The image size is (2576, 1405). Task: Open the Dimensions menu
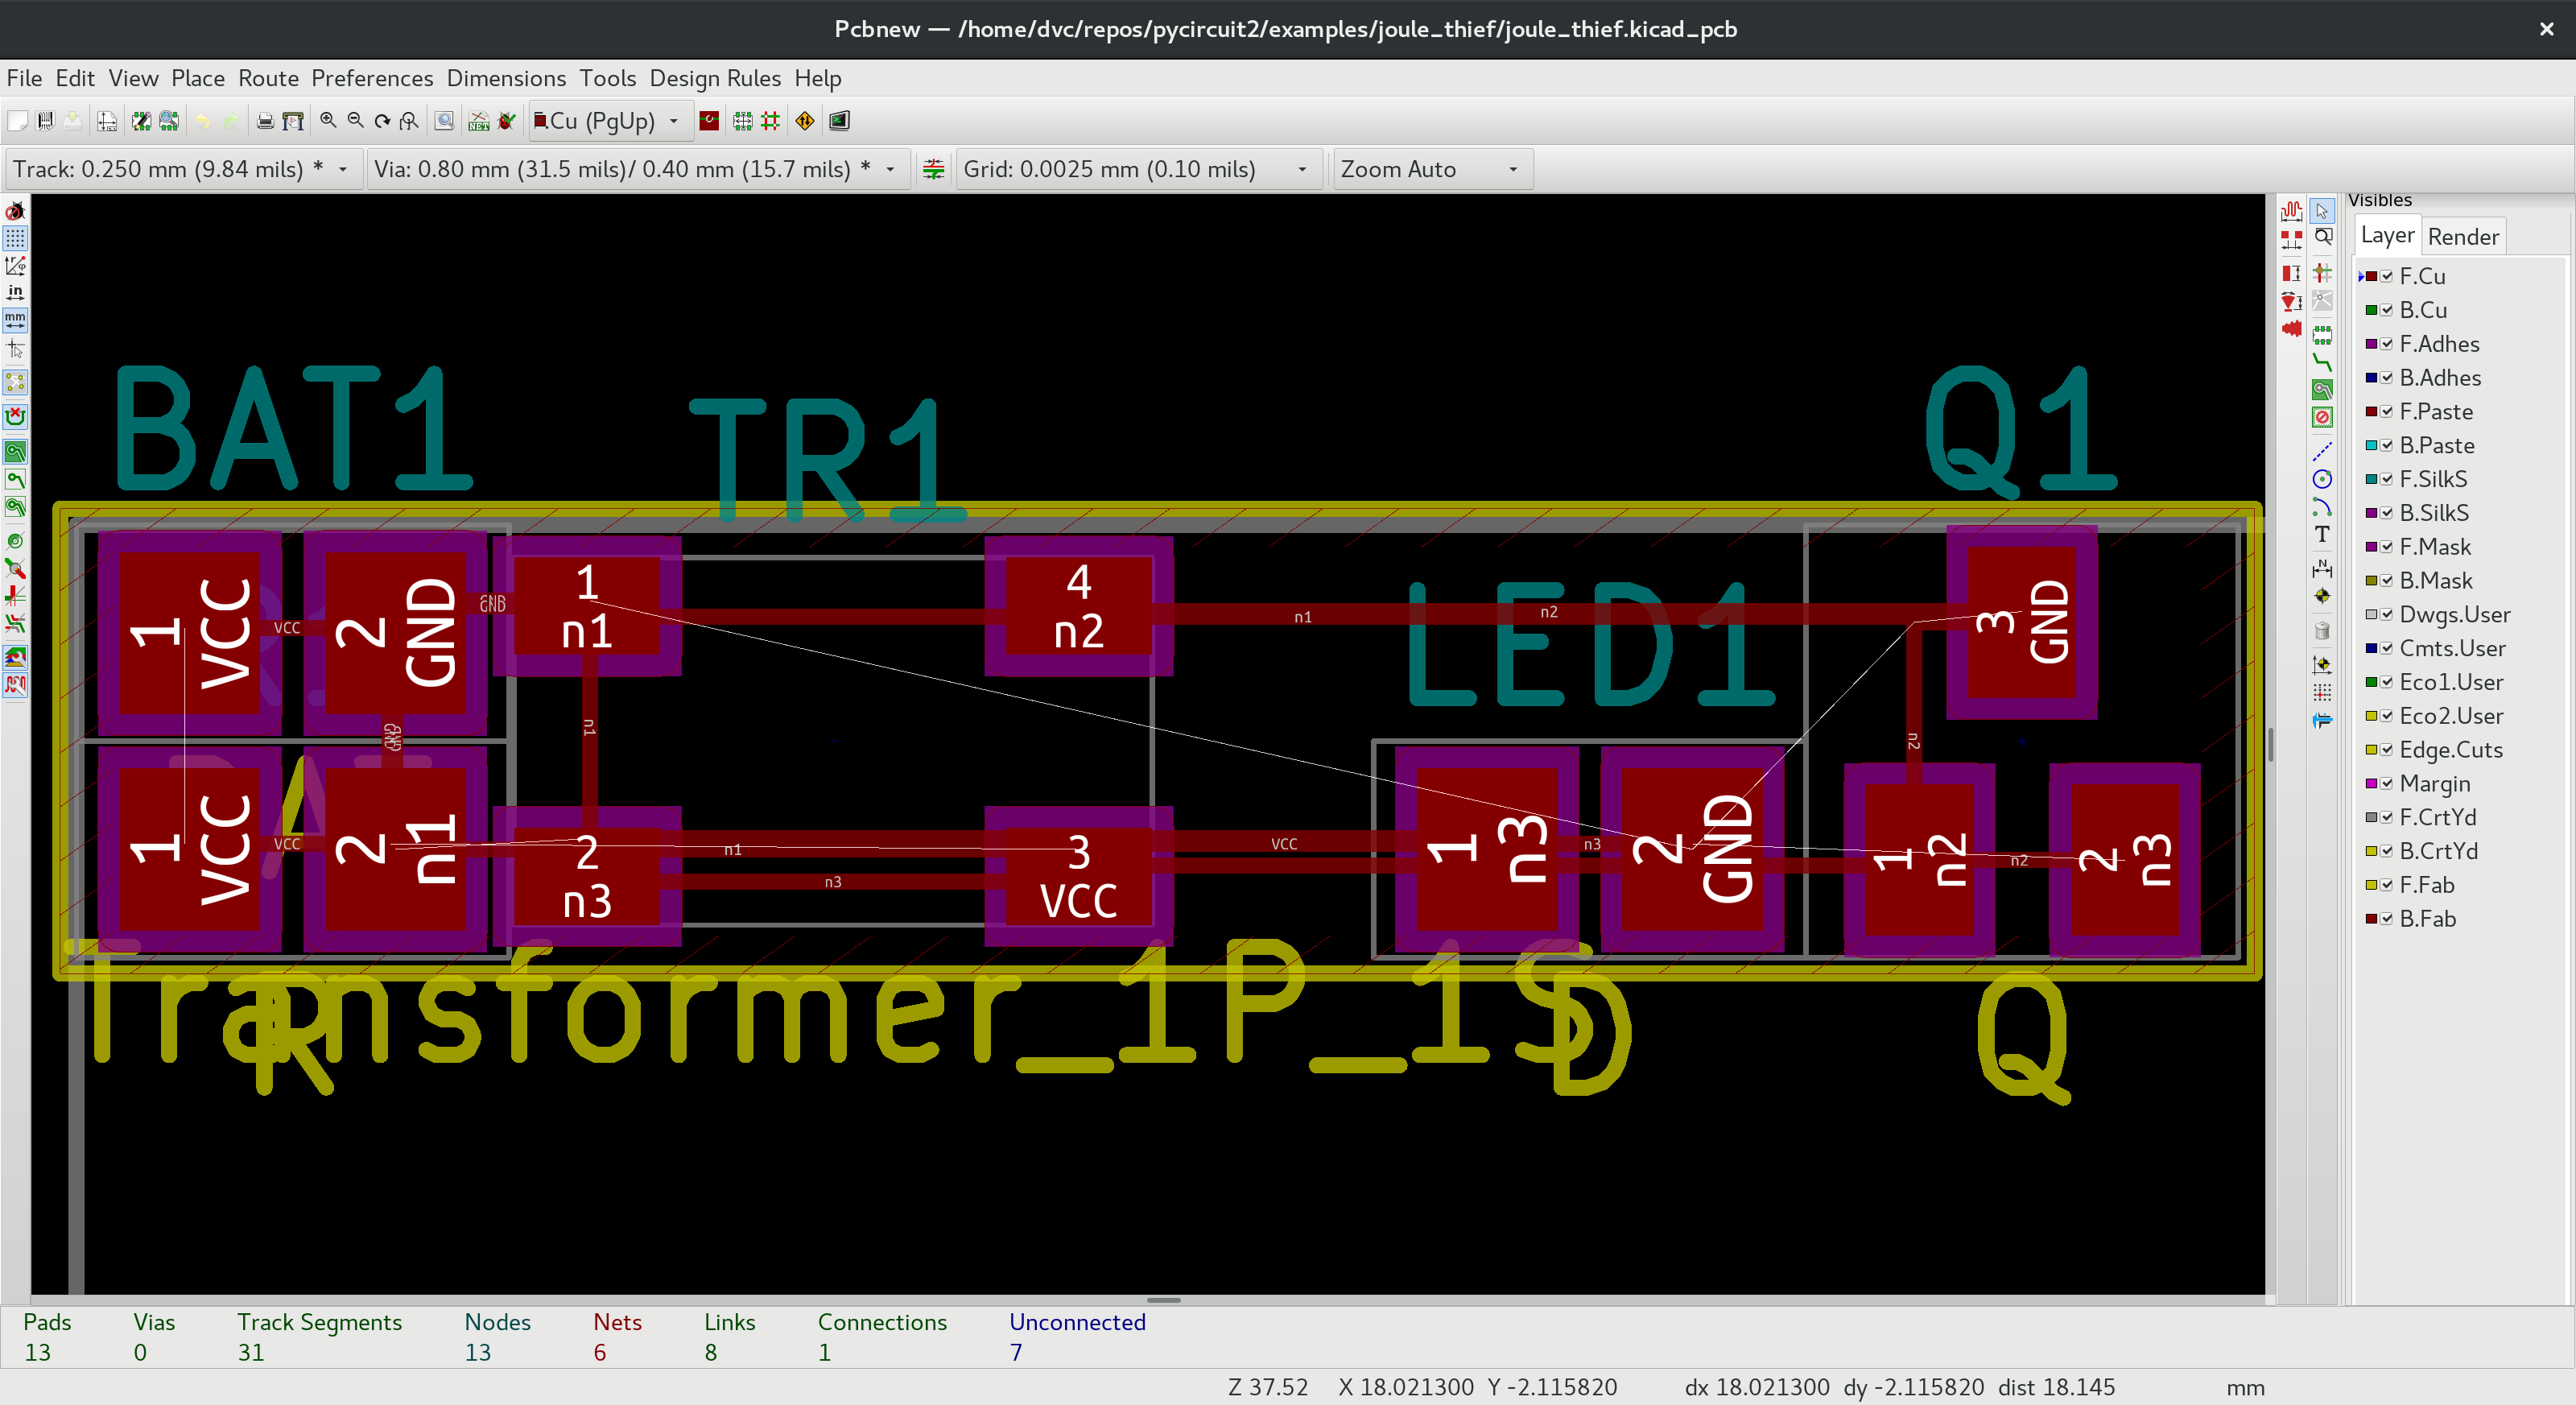click(506, 78)
